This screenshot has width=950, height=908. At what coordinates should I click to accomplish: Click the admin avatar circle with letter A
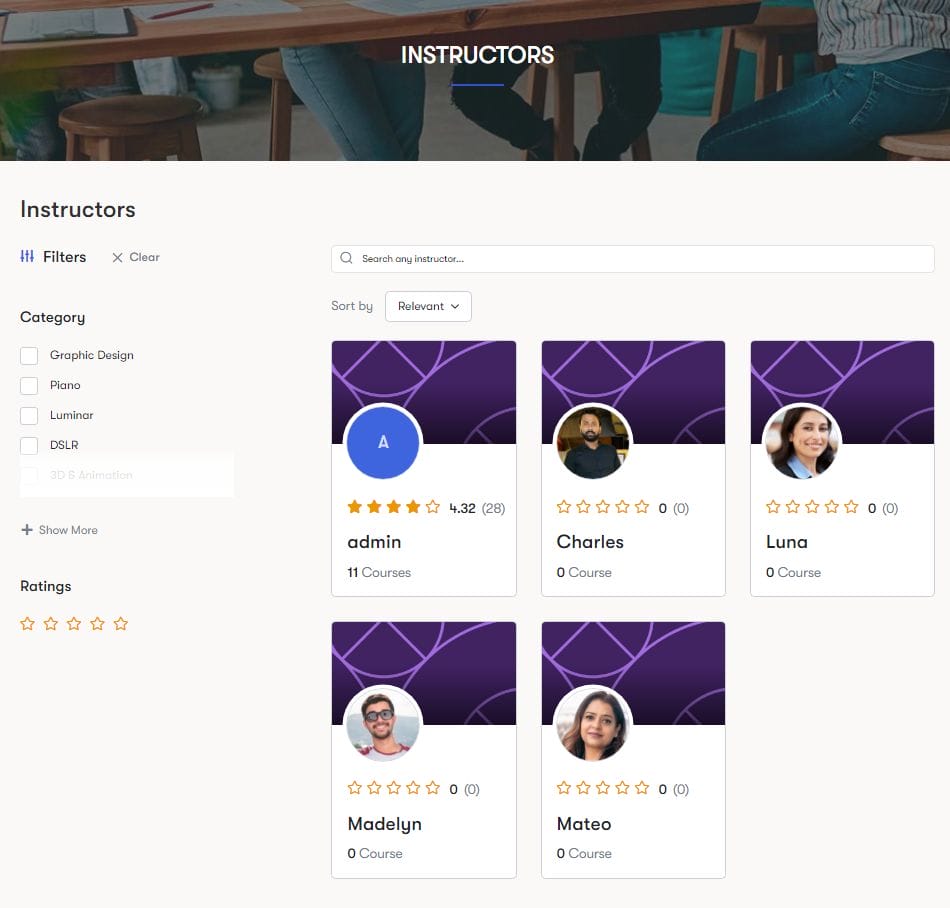383,442
